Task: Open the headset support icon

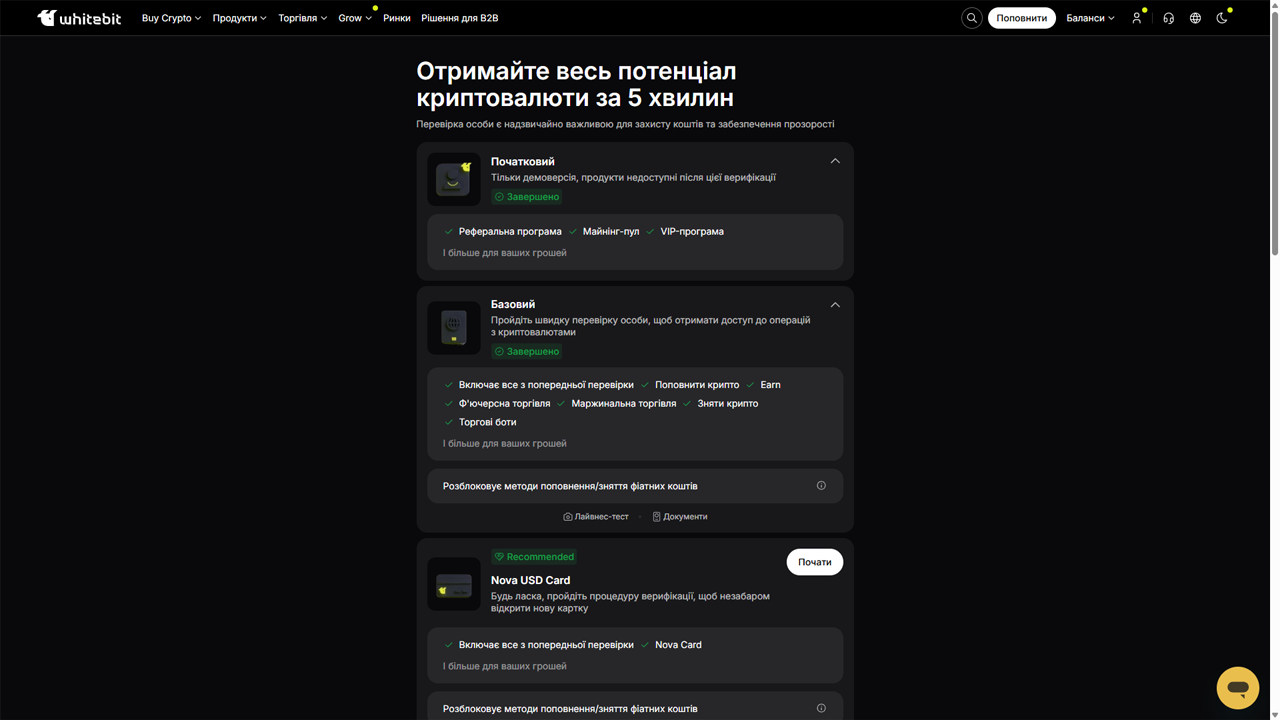Action: tap(1168, 18)
